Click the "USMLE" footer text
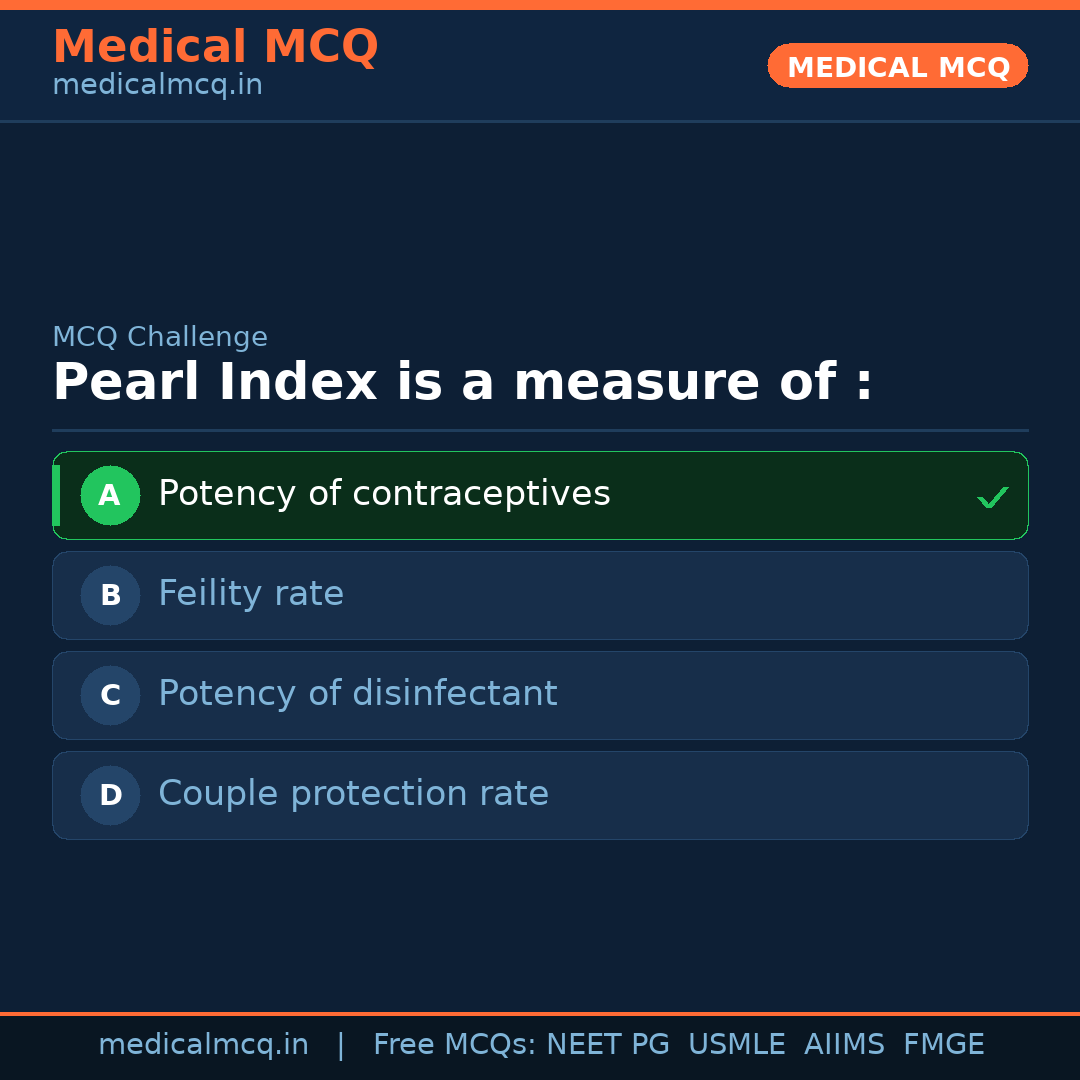This screenshot has width=1080, height=1080. point(736,1045)
